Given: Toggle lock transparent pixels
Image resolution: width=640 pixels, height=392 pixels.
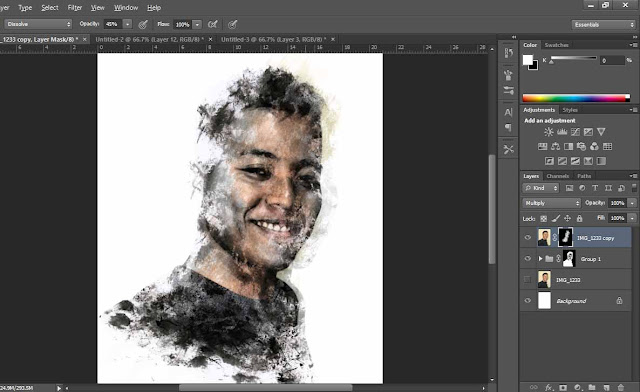Looking at the screenshot, I should 544,218.
